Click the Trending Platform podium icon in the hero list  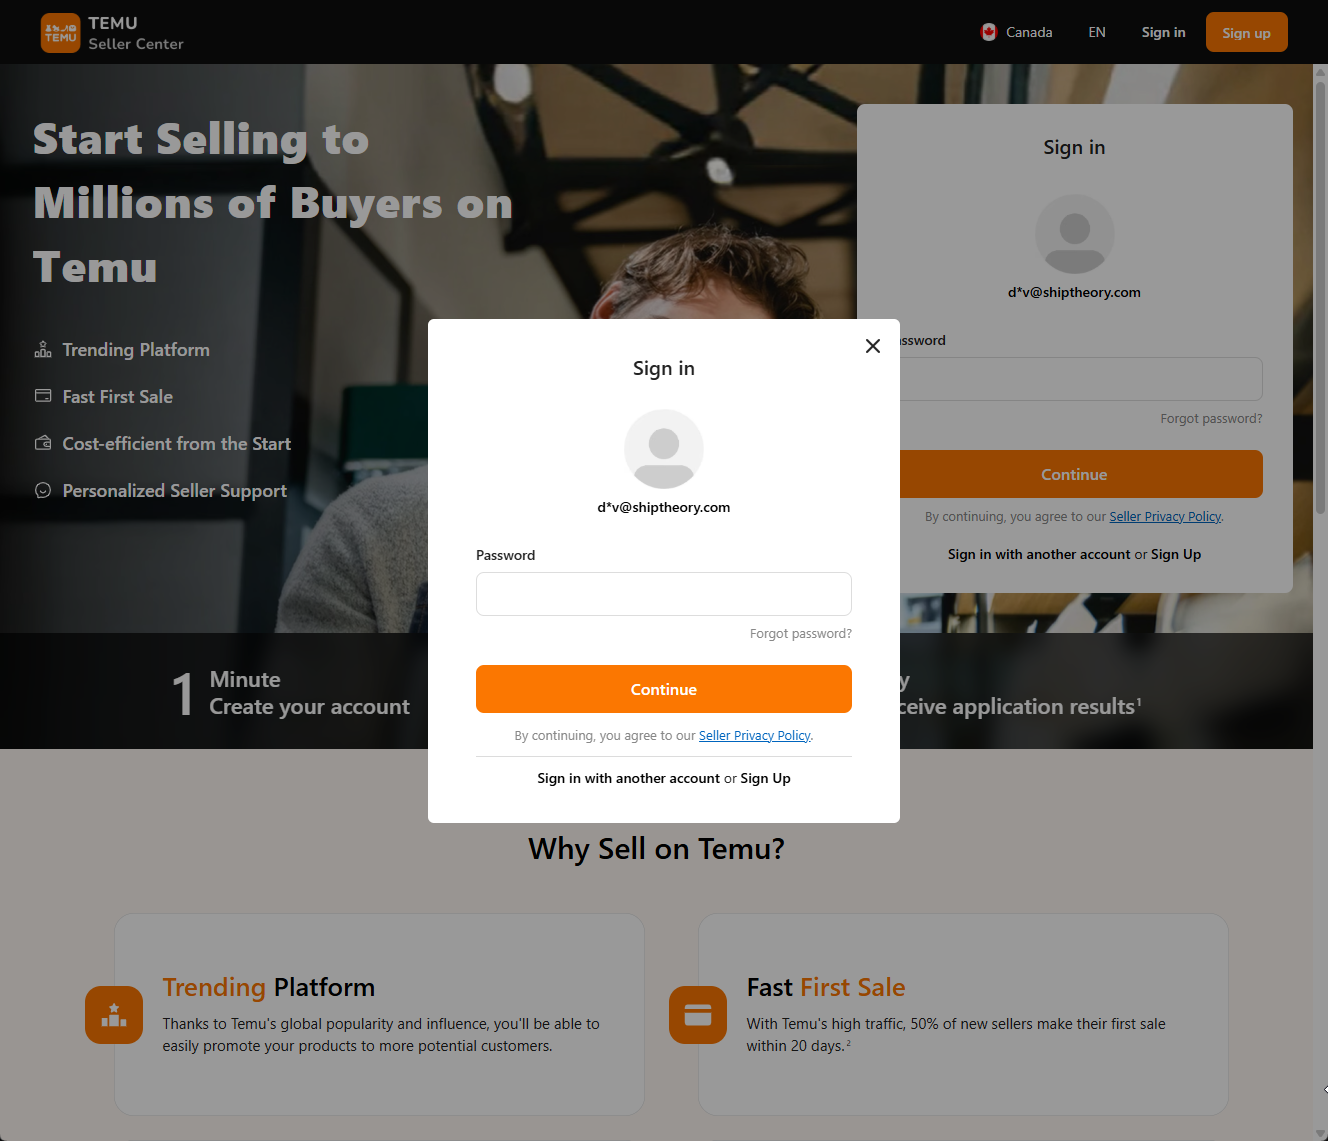pos(43,349)
